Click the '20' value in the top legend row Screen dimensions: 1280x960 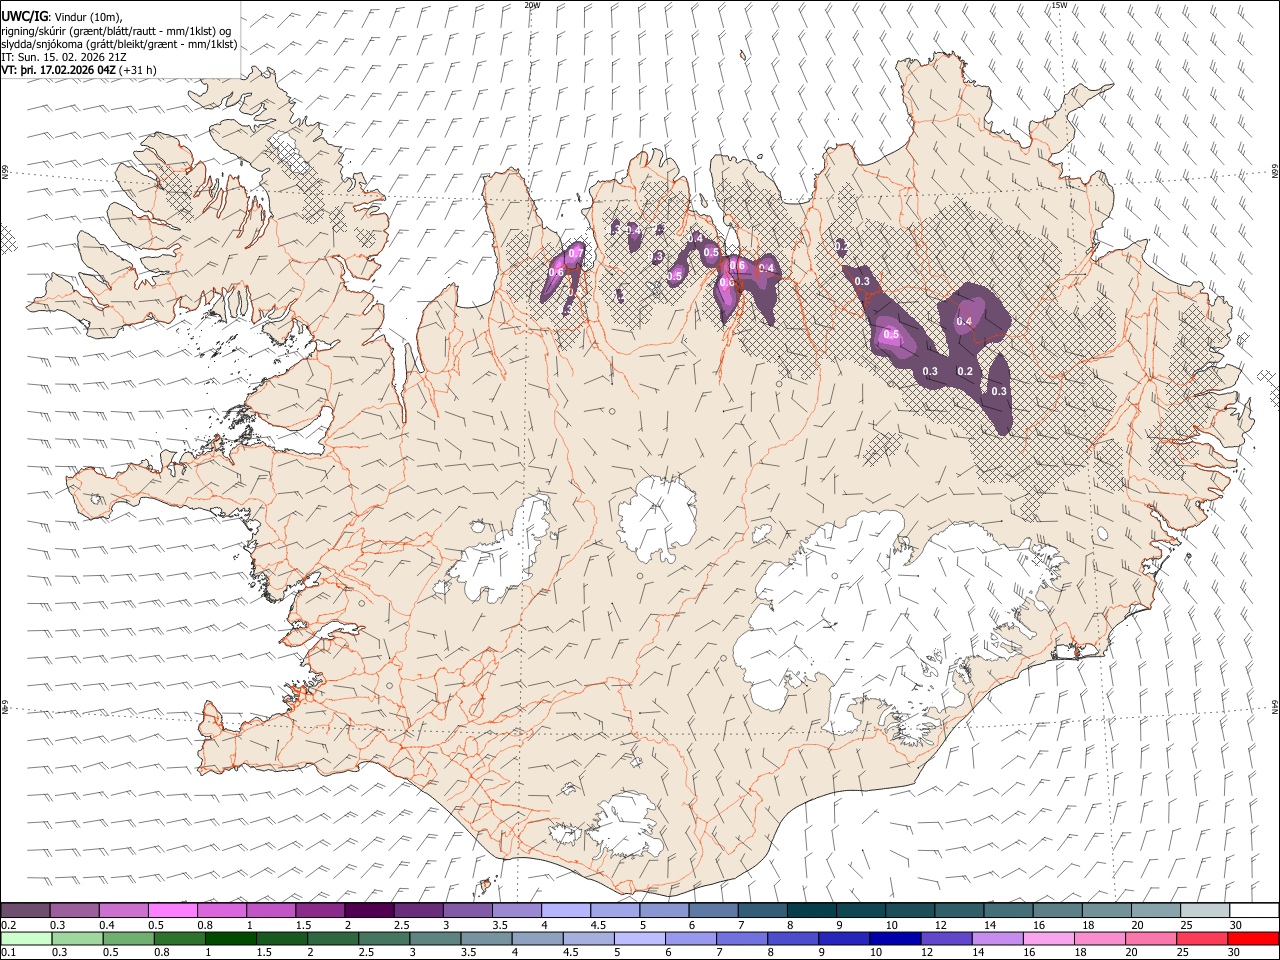[x=1138, y=925]
